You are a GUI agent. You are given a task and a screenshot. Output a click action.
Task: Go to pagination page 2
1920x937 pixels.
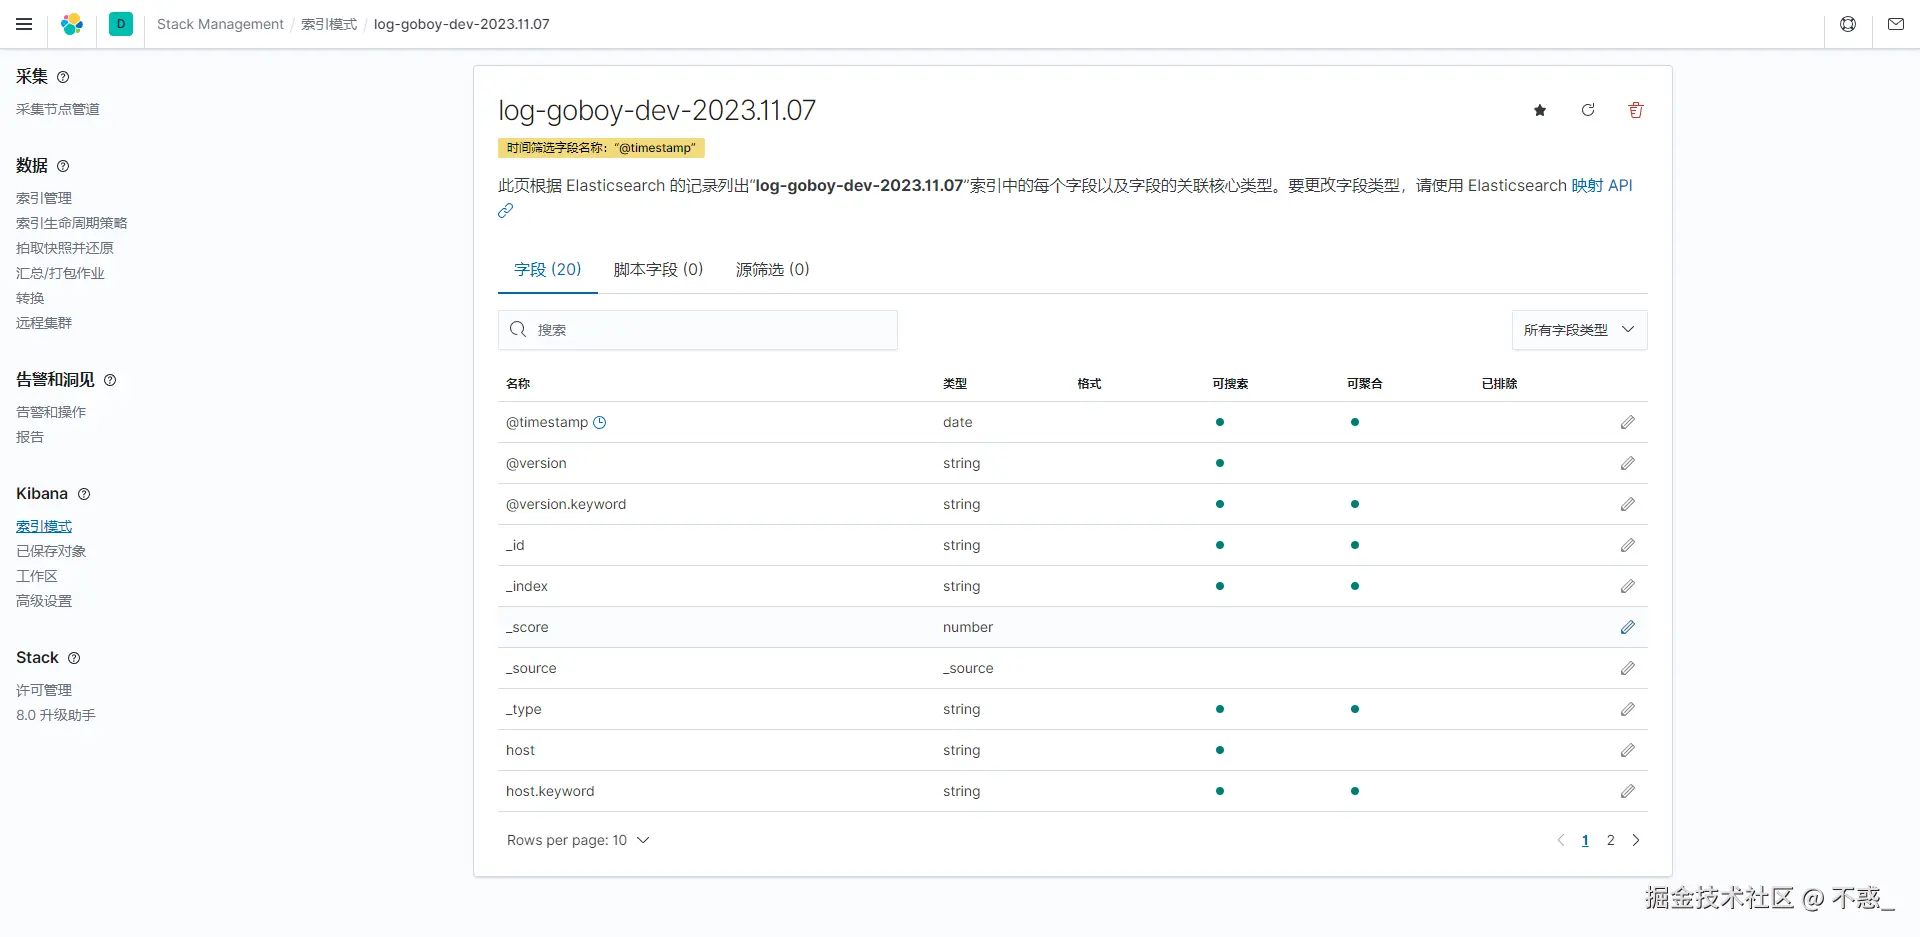pos(1610,840)
